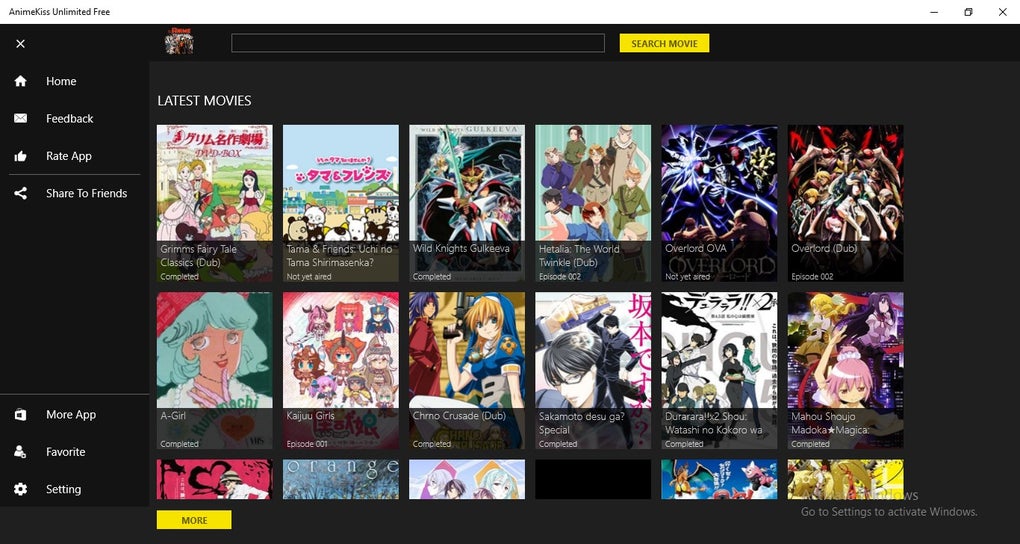Click 'Not yet aired' under Tama & Friends
Screen dimensions: 1020x544
point(309,277)
